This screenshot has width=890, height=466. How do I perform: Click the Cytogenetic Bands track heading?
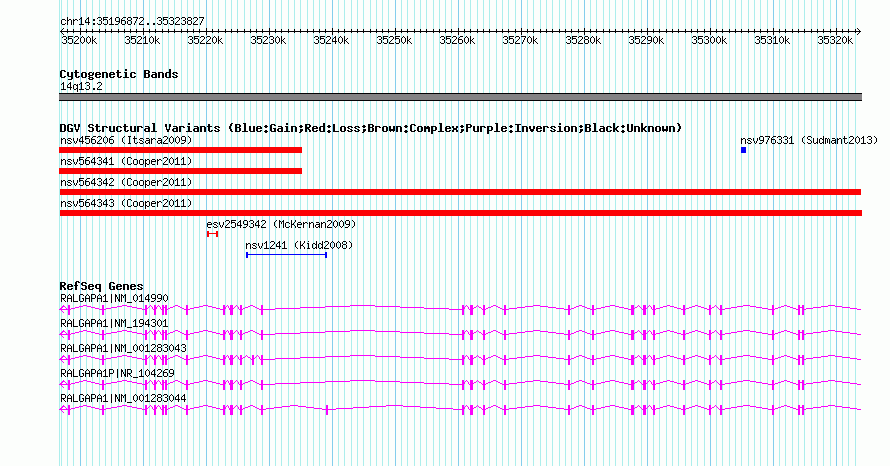pos(119,74)
